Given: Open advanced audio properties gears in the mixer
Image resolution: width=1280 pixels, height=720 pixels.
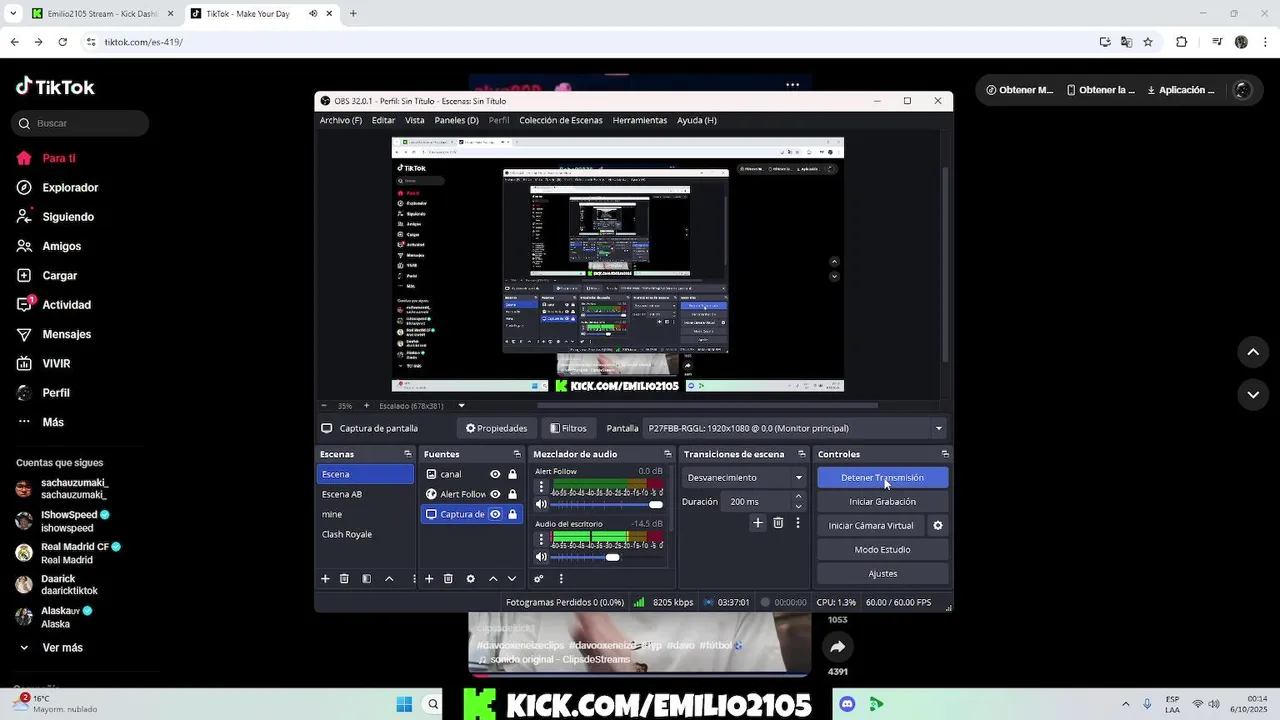Looking at the screenshot, I should 539,579.
